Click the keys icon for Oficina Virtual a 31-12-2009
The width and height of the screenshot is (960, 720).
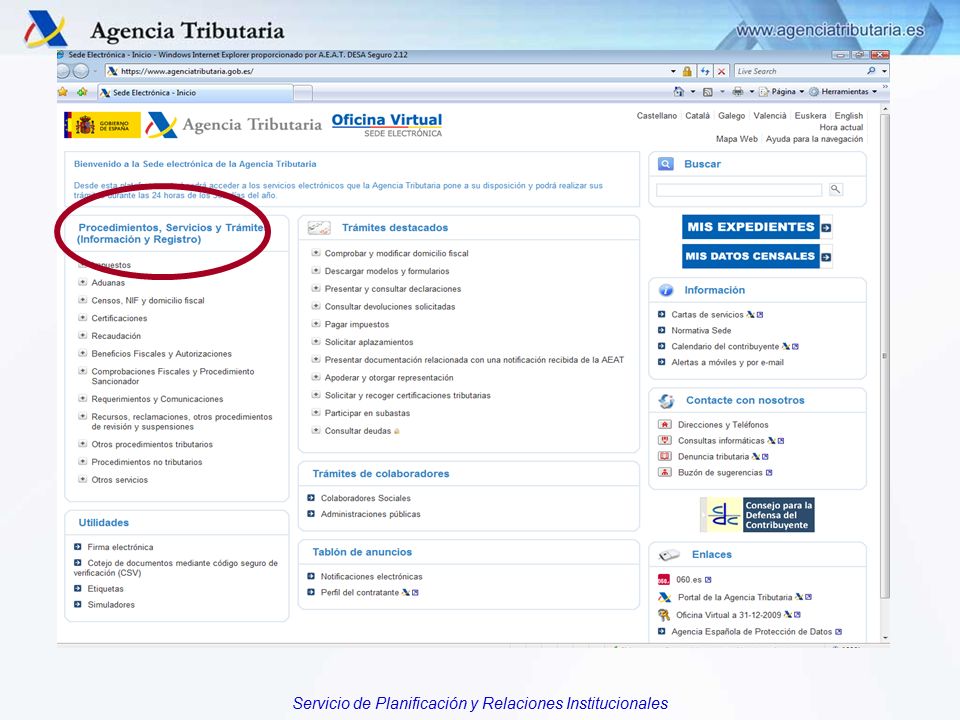[x=664, y=615]
